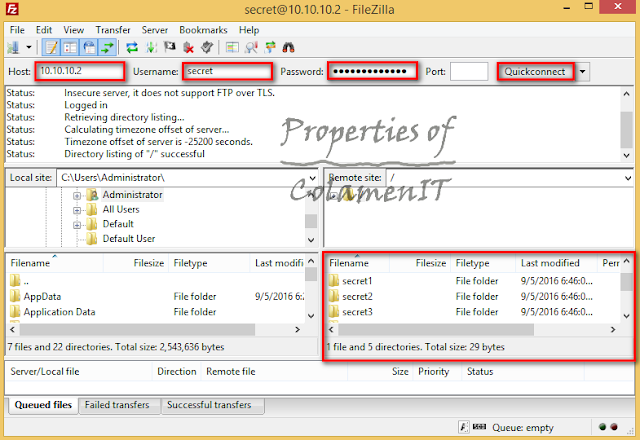This screenshot has width=640, height=440.
Task: Toggle remote directory tree display
Action: click(89, 48)
